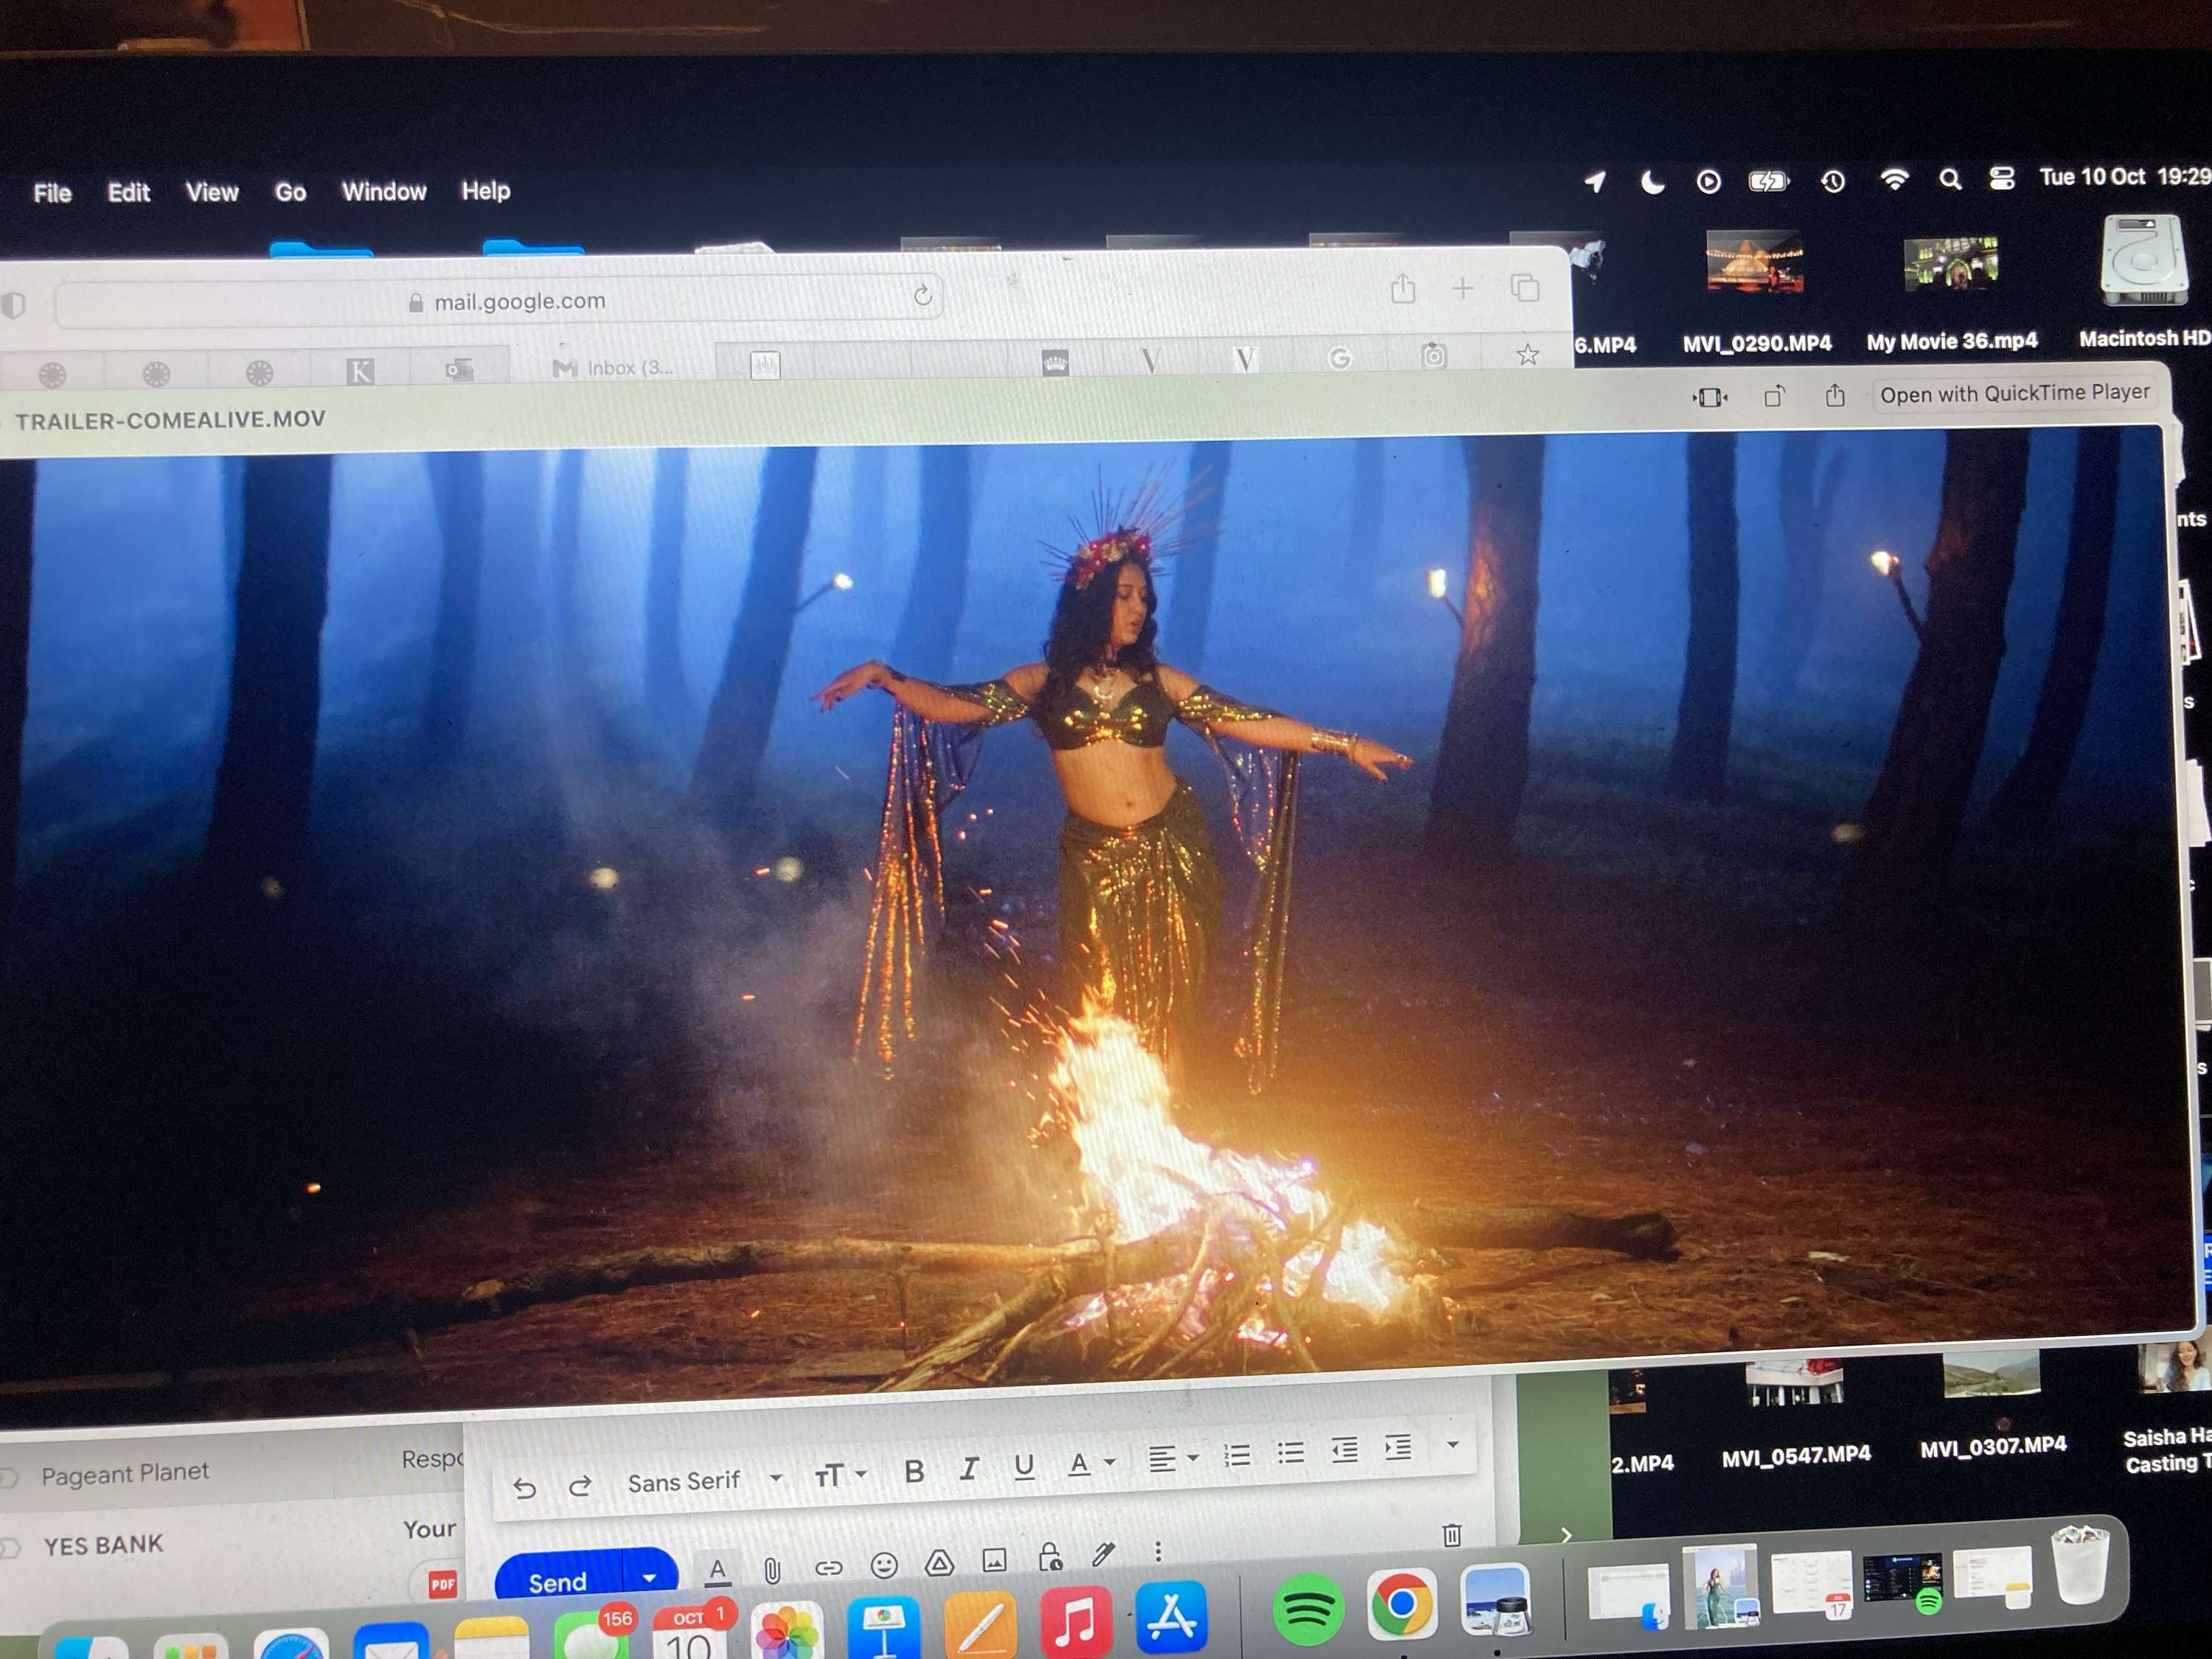Viewport: 2212px width, 1659px height.
Task: Redo edit in Gmail compose toolbar
Action: tap(579, 1487)
